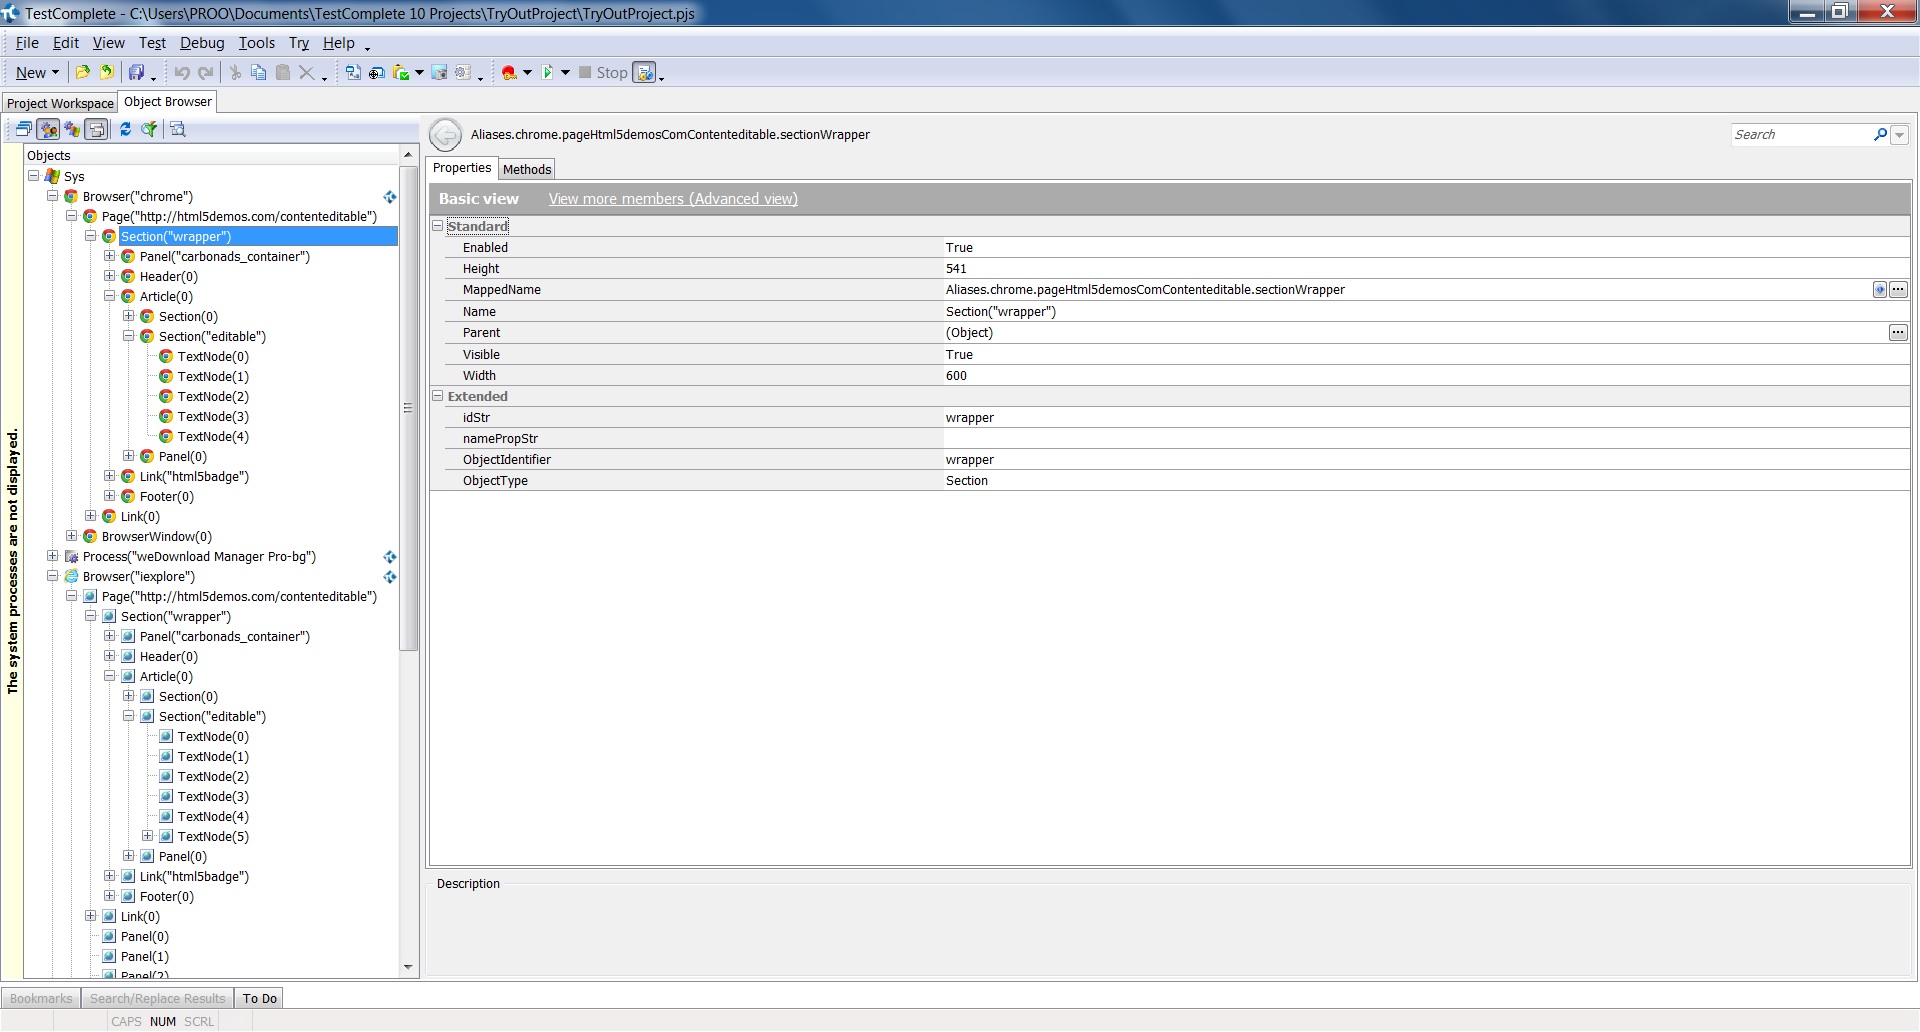Click the object finder target icon

[x=377, y=73]
